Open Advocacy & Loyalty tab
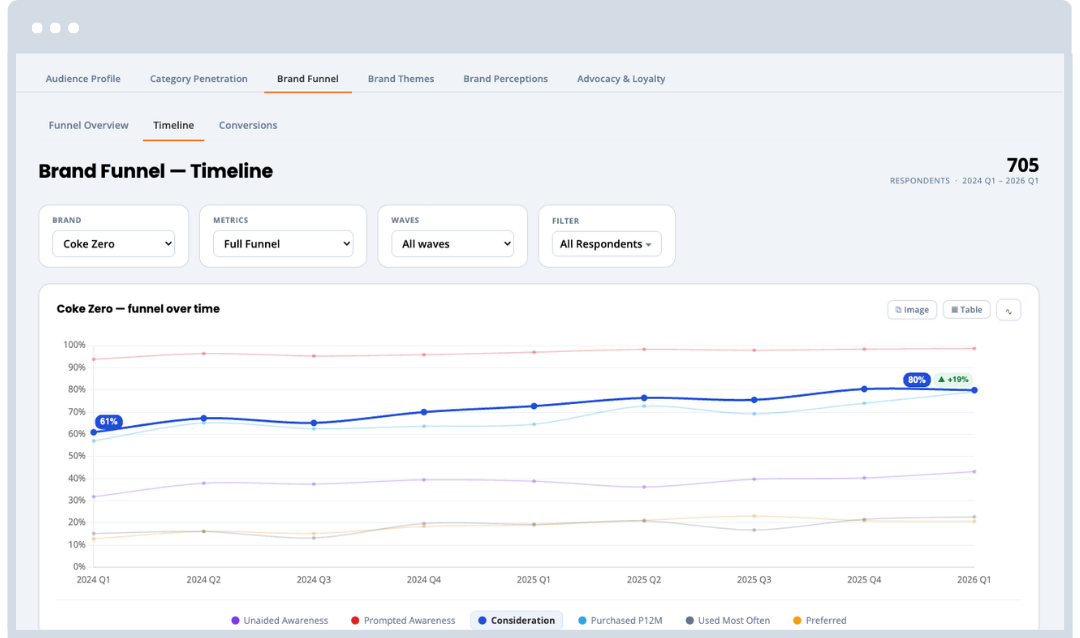The height and width of the screenshot is (638, 1080). click(x=621, y=79)
